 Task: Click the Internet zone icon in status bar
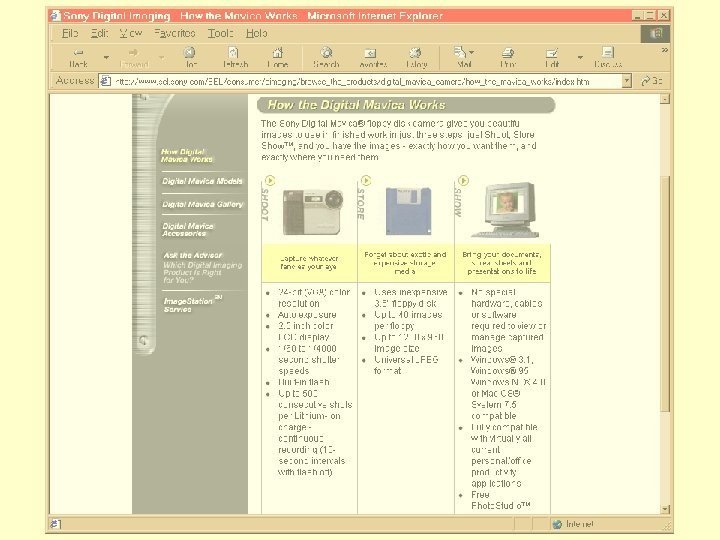tap(557, 524)
